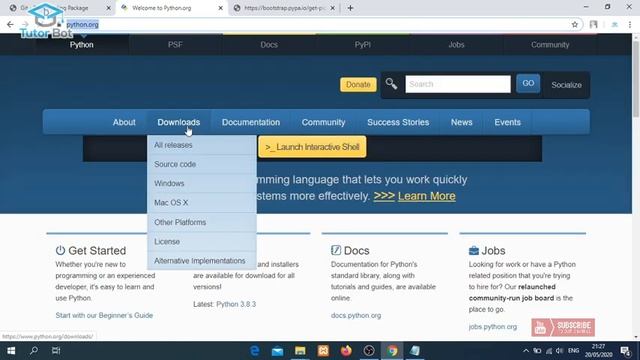Open the Community menu in main navigation
This screenshot has height=360, width=640.
click(x=323, y=122)
